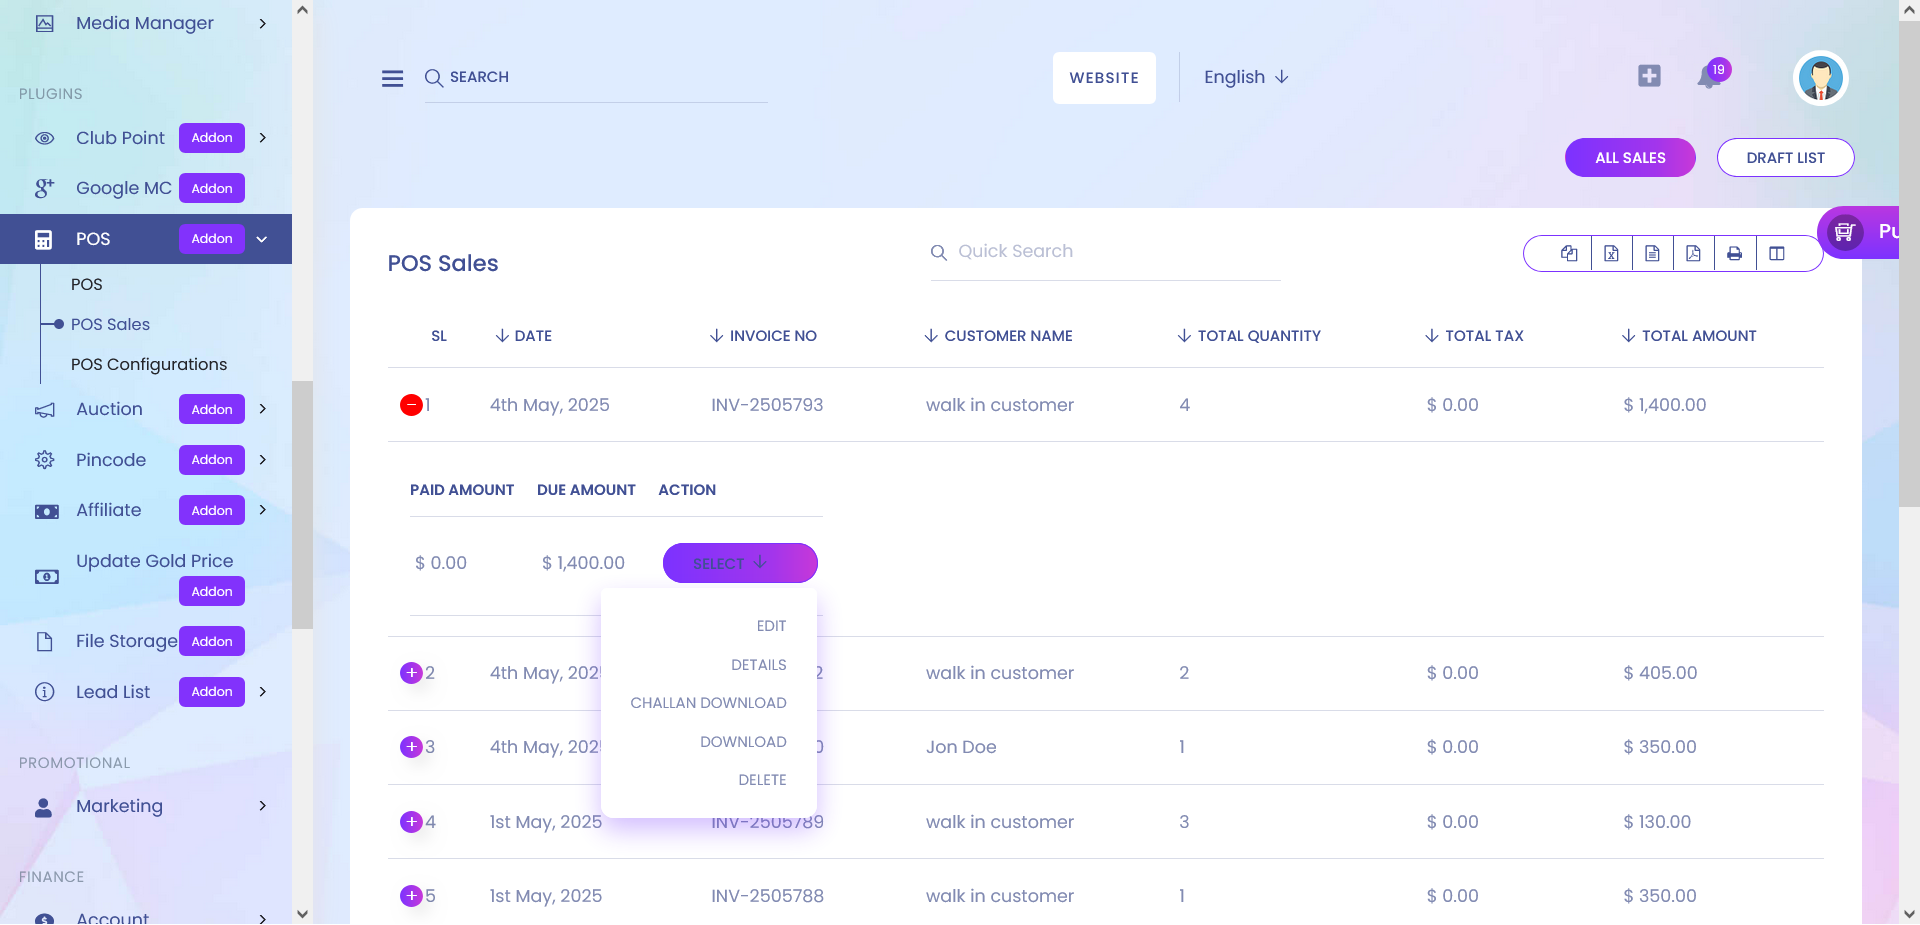Click the Lead List info icon
This screenshot has height=925, width=1920.
pos(45,692)
